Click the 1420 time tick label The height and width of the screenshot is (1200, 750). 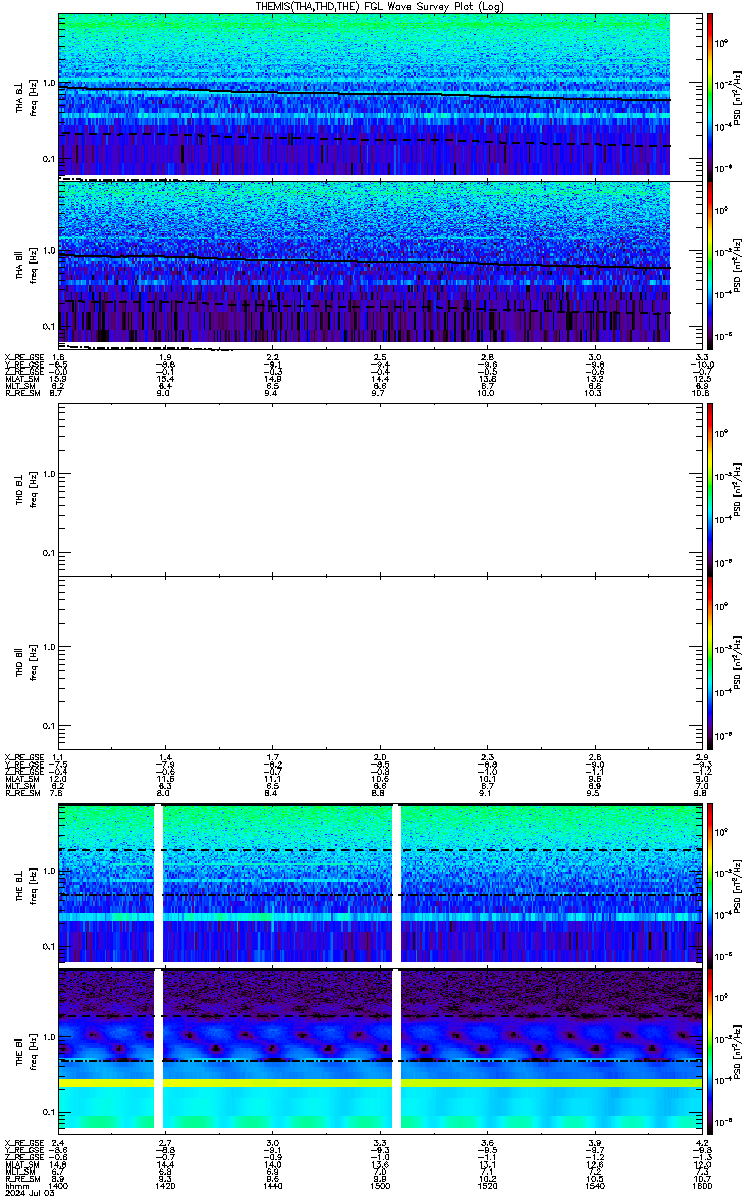tap(165, 1187)
